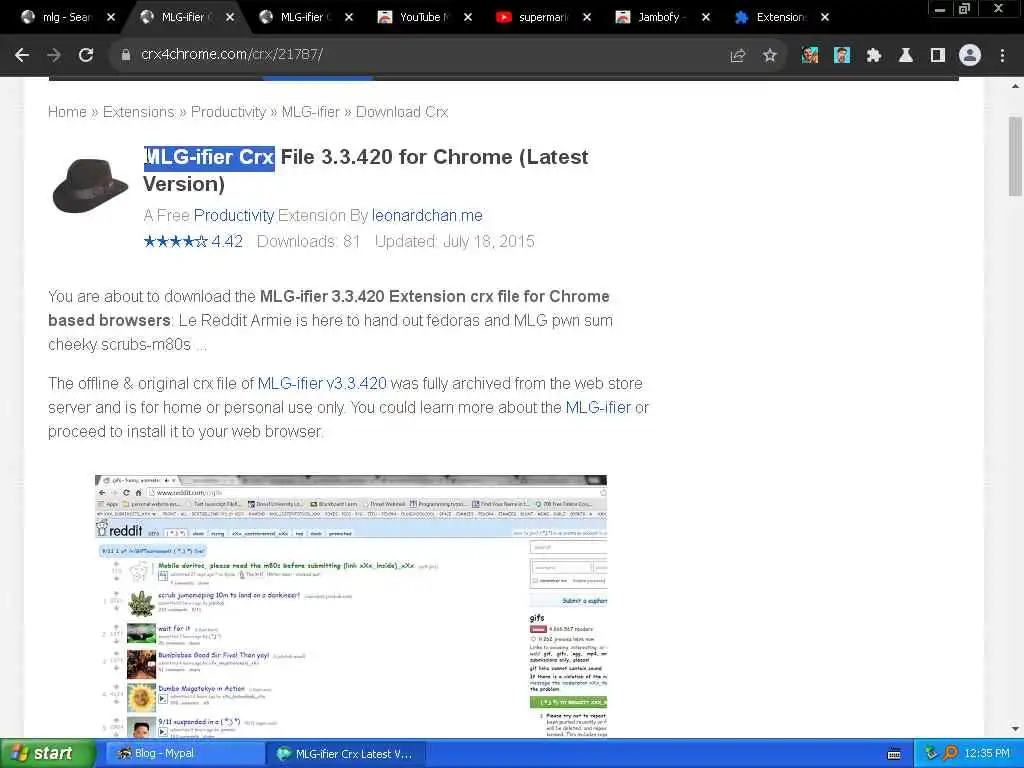The width and height of the screenshot is (1024, 768).
Task: Open the Productivity breadcrumb link
Action: pos(229,112)
